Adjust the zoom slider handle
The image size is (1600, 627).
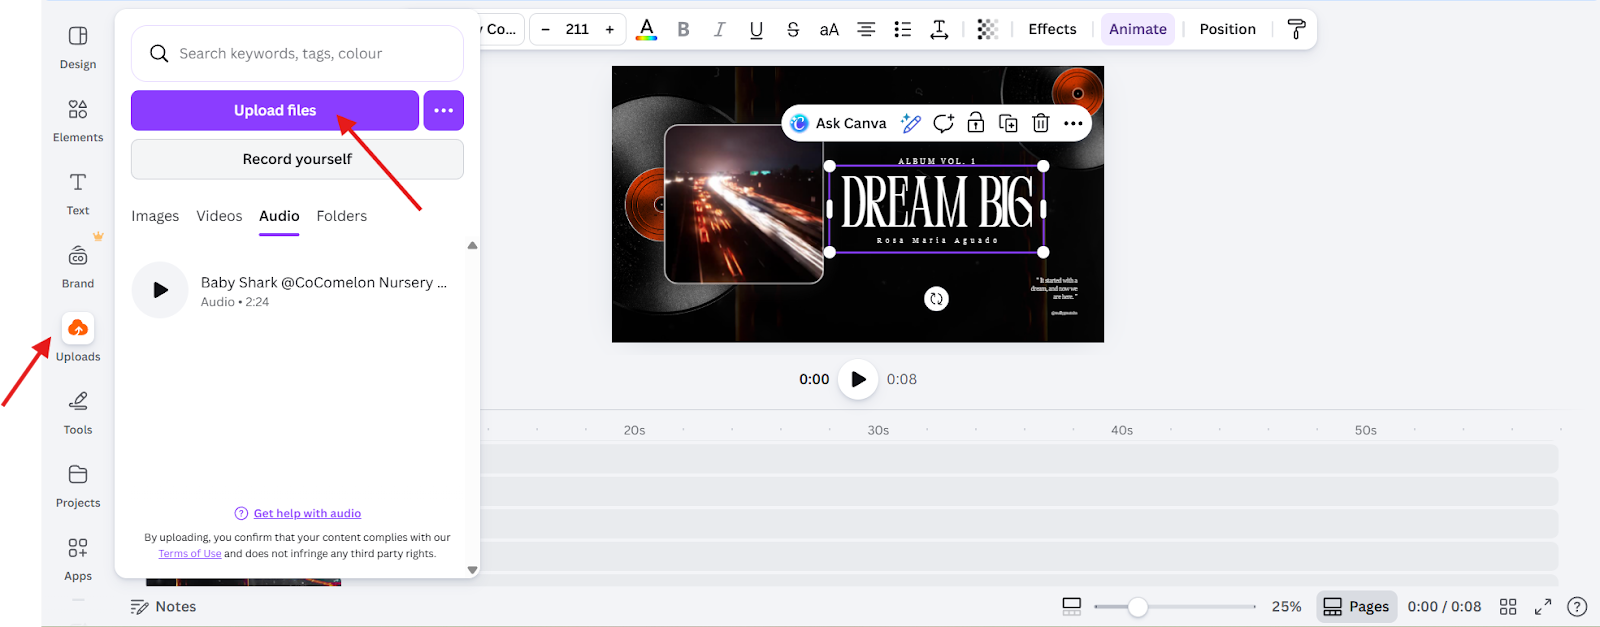tap(1138, 607)
